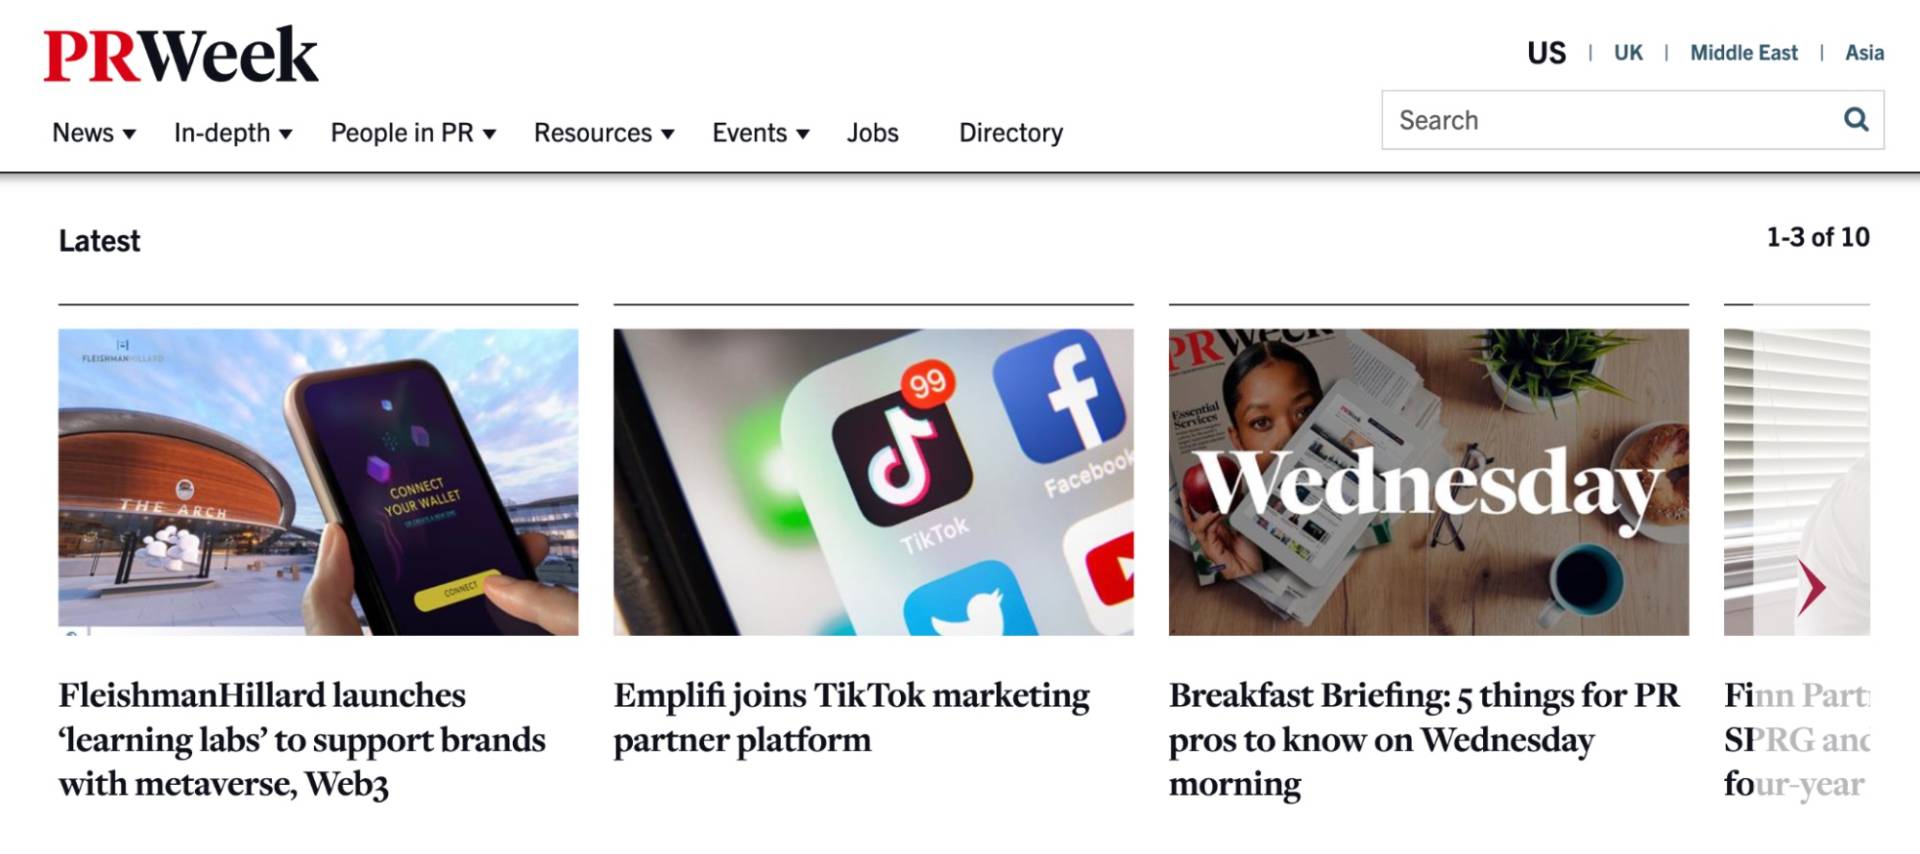Switch to the UK edition
1920x854 pixels.
[1627, 53]
